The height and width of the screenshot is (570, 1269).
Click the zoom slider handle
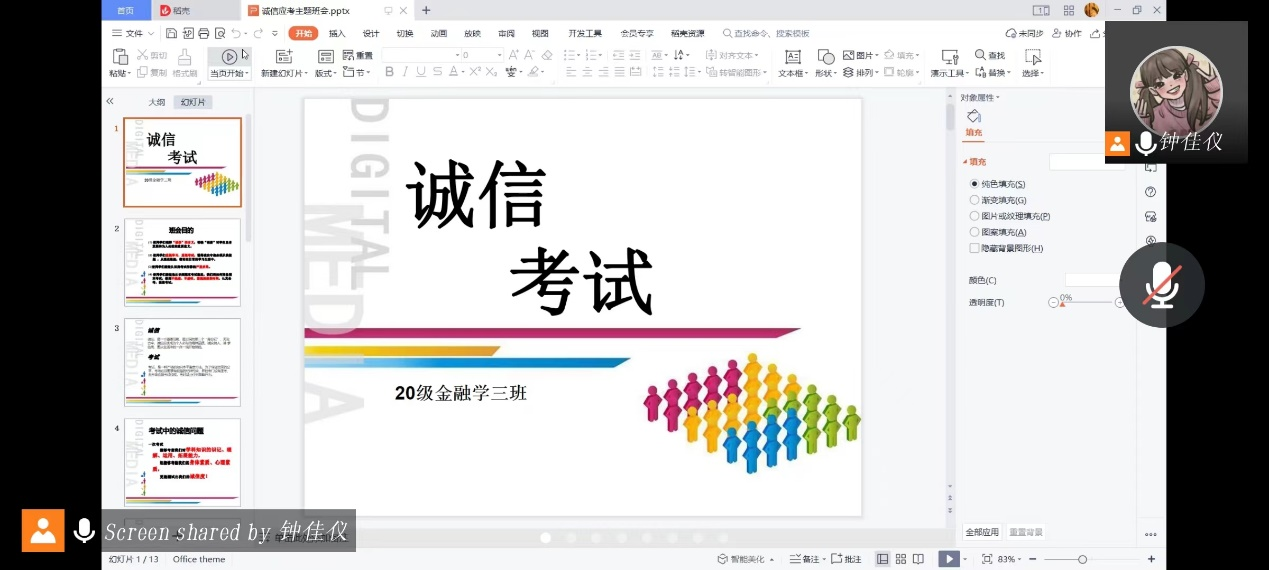[1082, 559]
